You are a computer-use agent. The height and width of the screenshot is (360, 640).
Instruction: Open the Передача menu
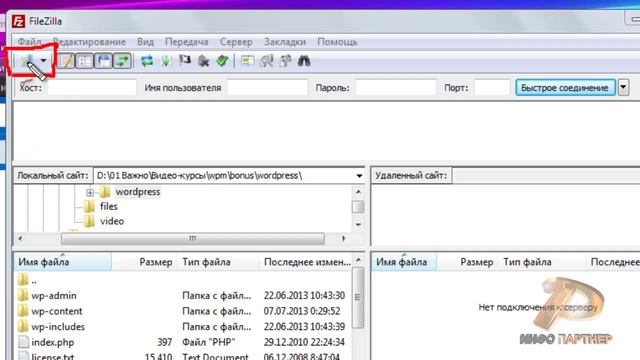[187, 42]
